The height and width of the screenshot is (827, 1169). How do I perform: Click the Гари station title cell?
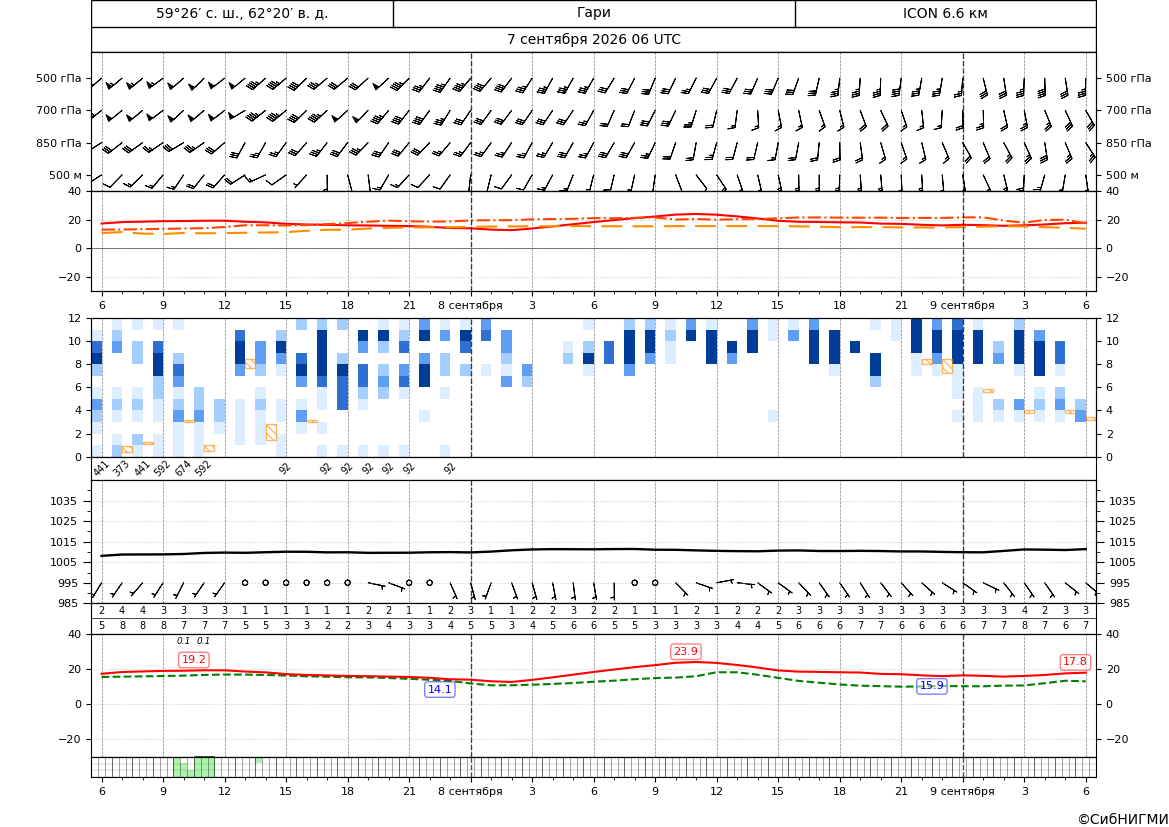594,13
